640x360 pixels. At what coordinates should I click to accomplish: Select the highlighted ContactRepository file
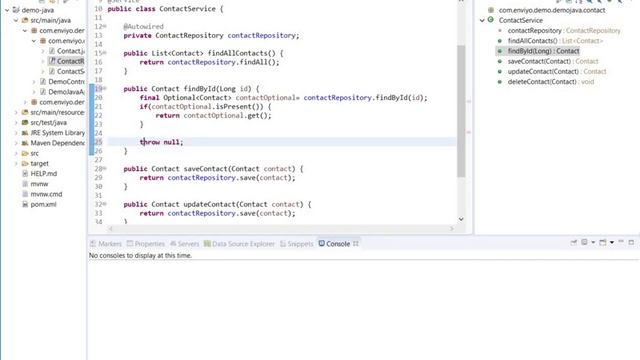coord(70,61)
